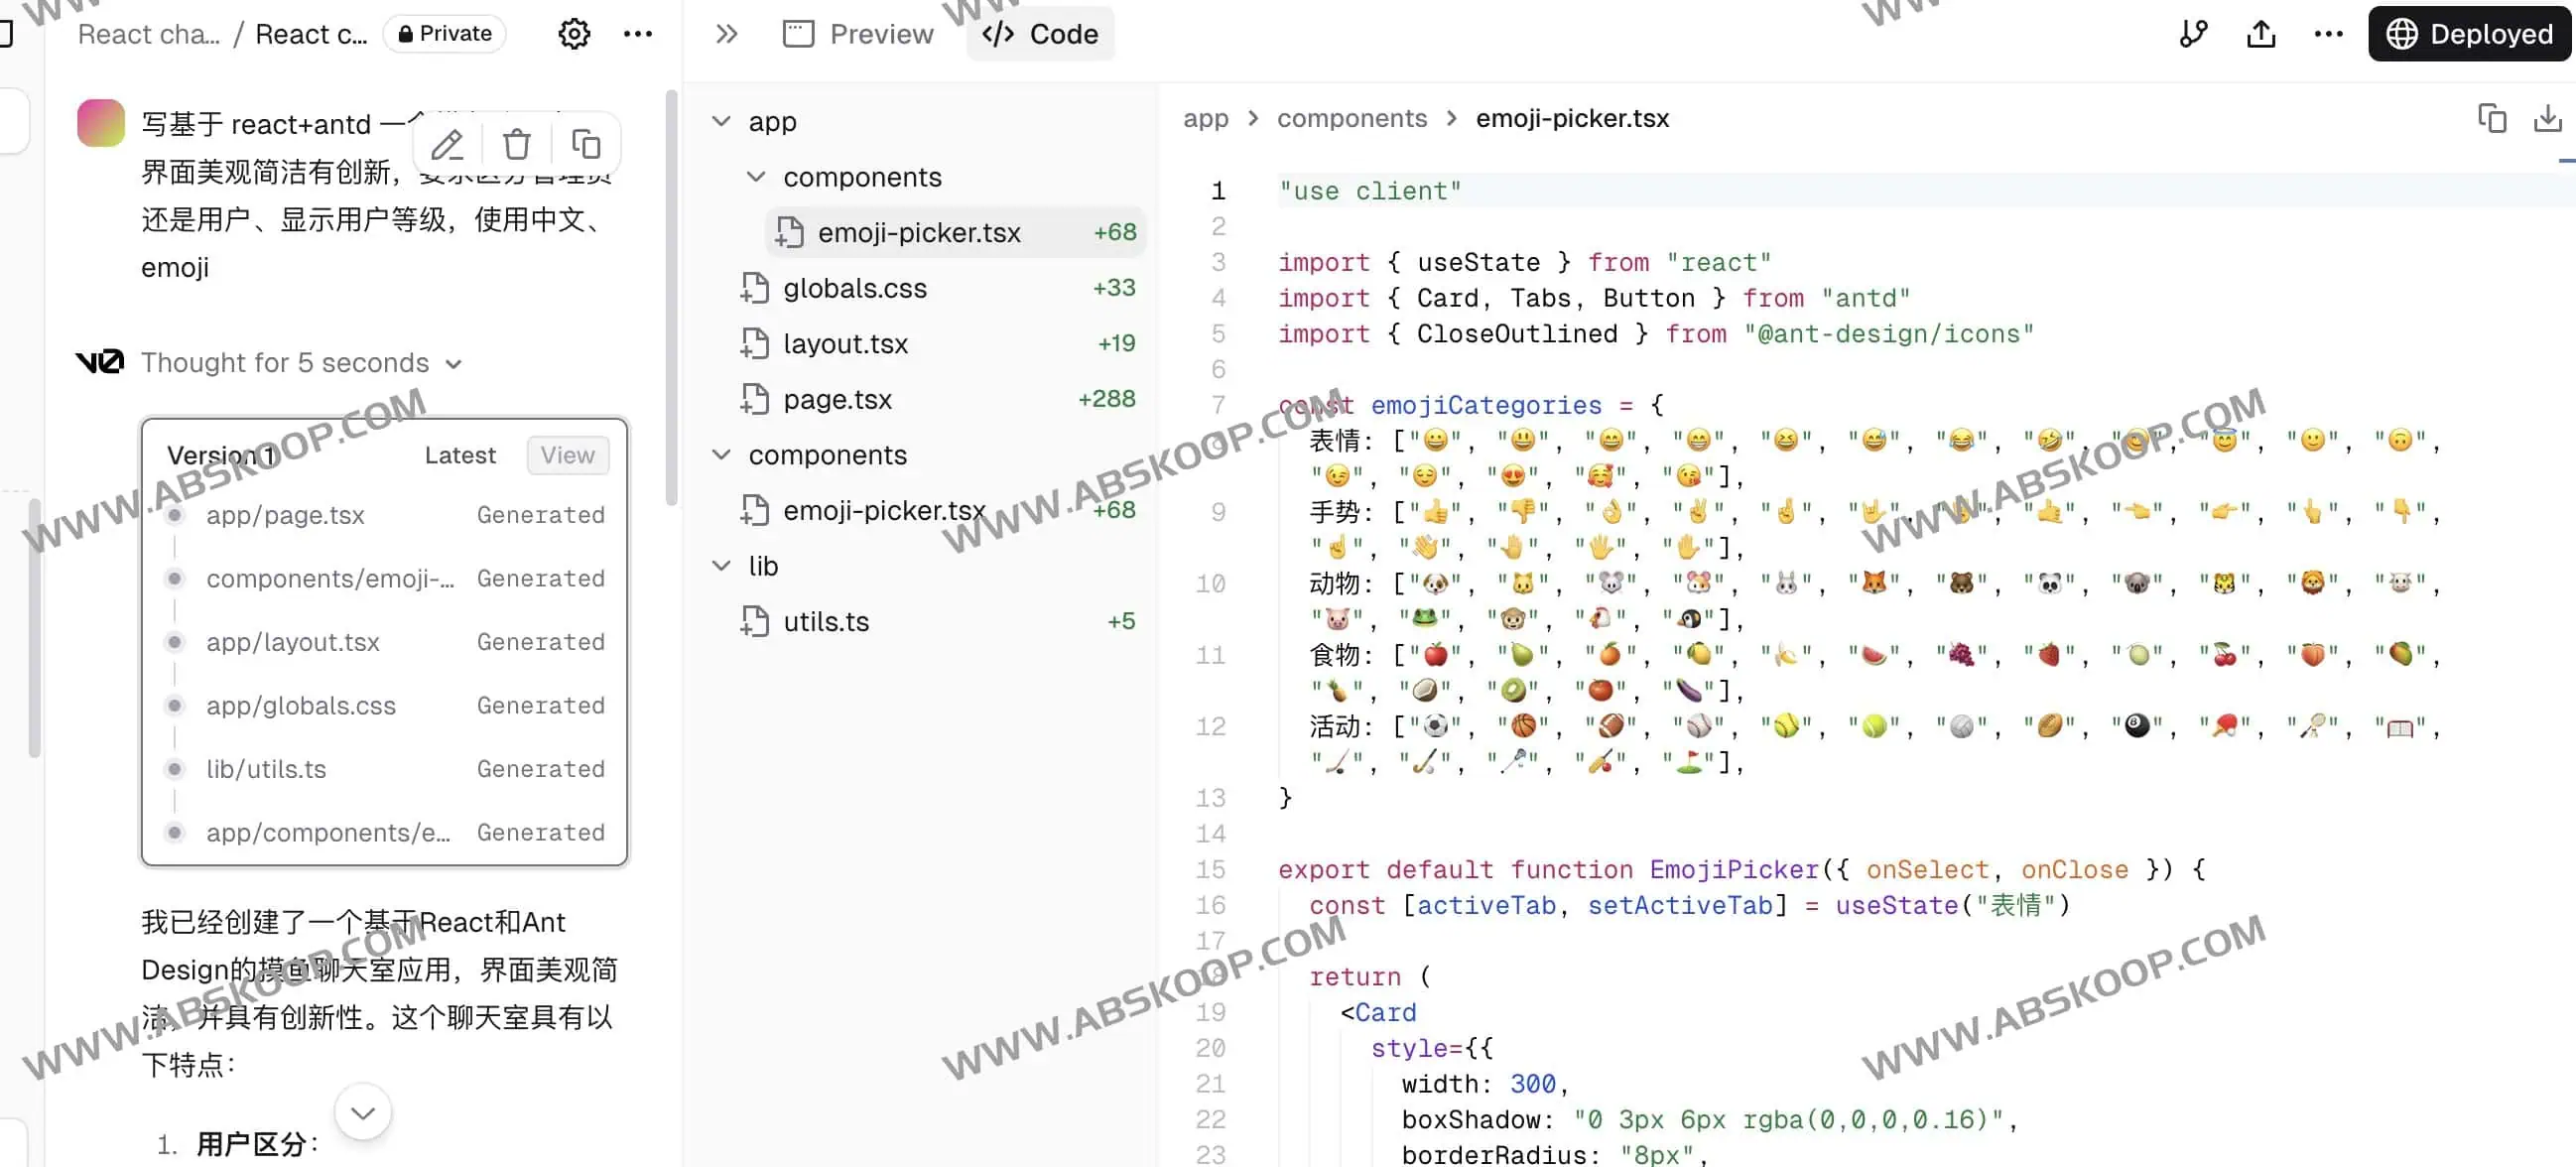Select the Code tab
The width and height of the screenshot is (2576, 1167).
pos(1040,34)
